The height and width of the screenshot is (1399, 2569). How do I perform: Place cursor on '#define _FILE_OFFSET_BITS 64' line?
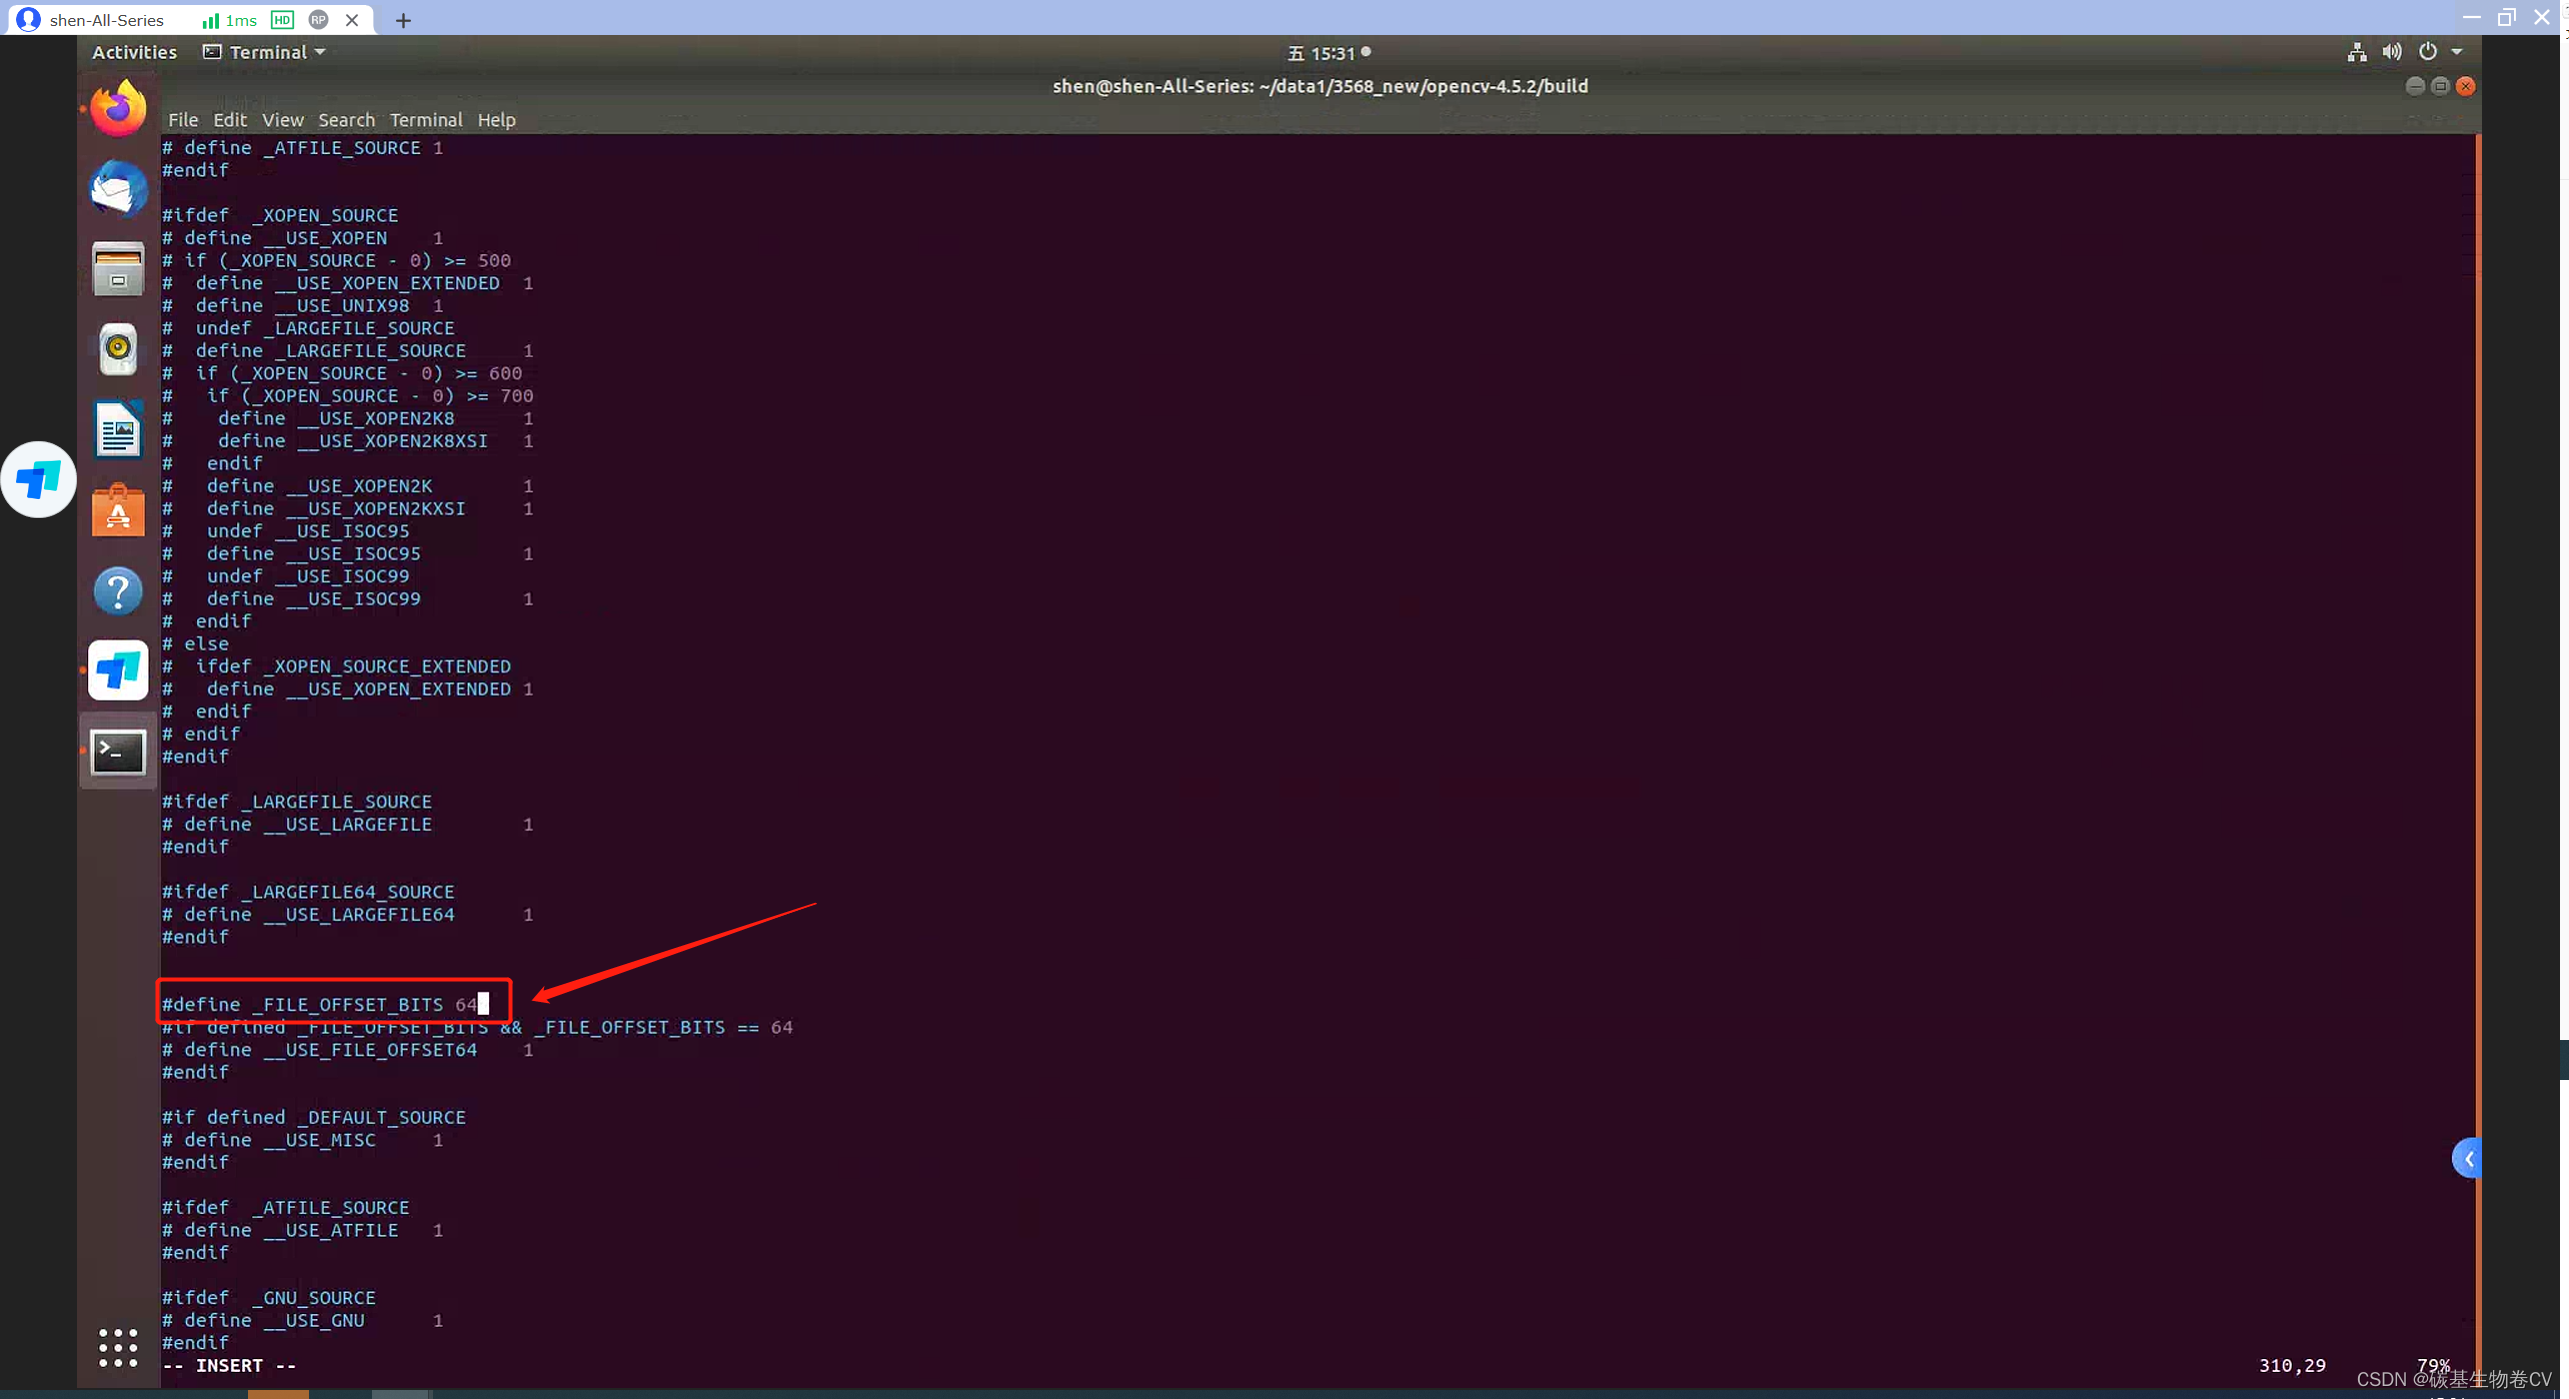pos(320,1004)
